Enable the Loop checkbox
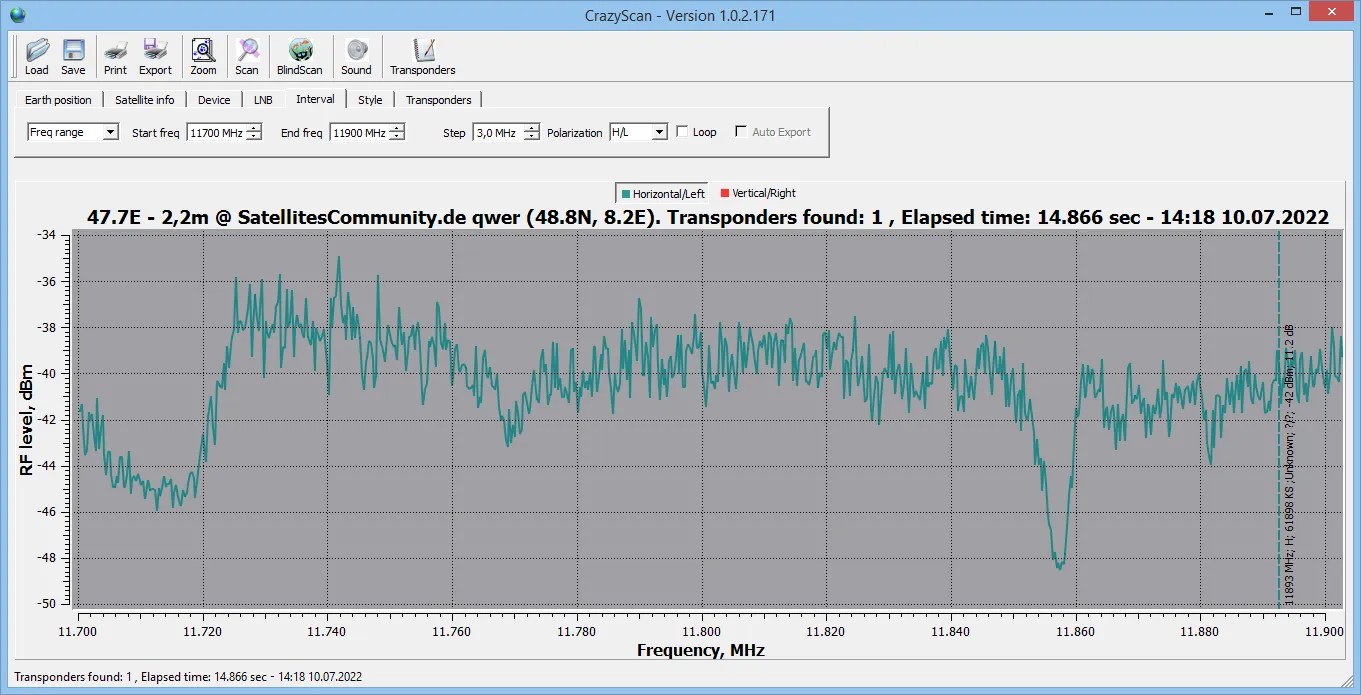Viewport: 1361px width, 695px height. (682, 132)
